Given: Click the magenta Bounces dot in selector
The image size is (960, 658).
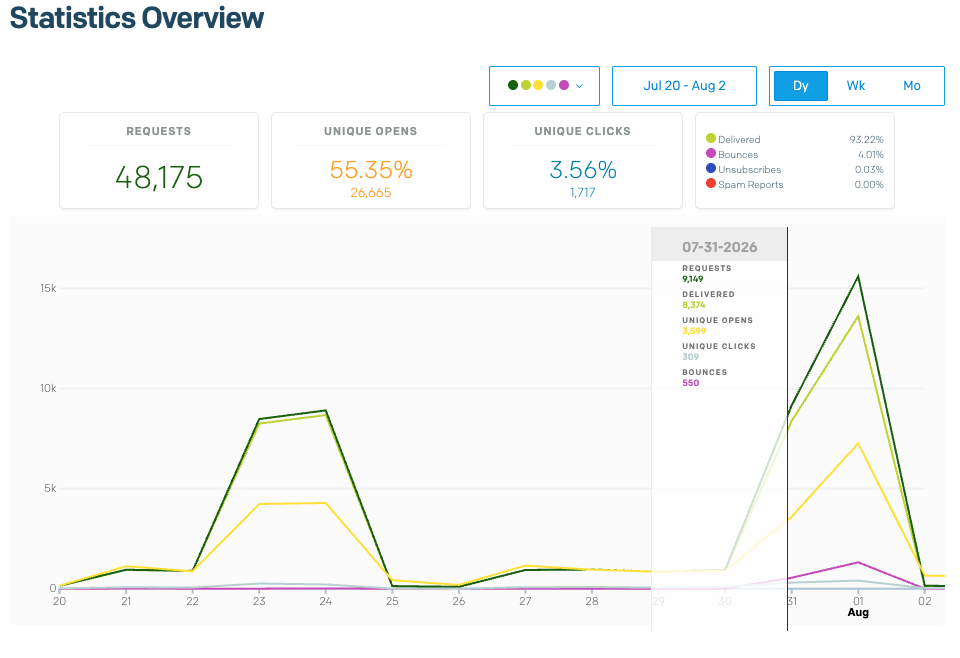Looking at the screenshot, I should [564, 85].
